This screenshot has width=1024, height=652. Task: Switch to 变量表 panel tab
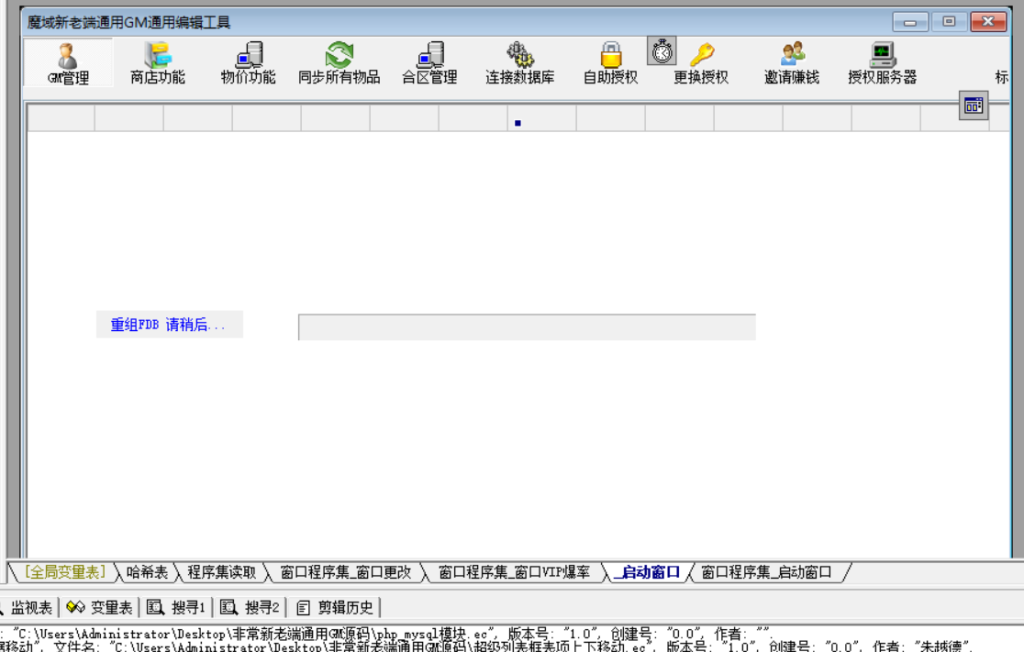tap(100, 608)
